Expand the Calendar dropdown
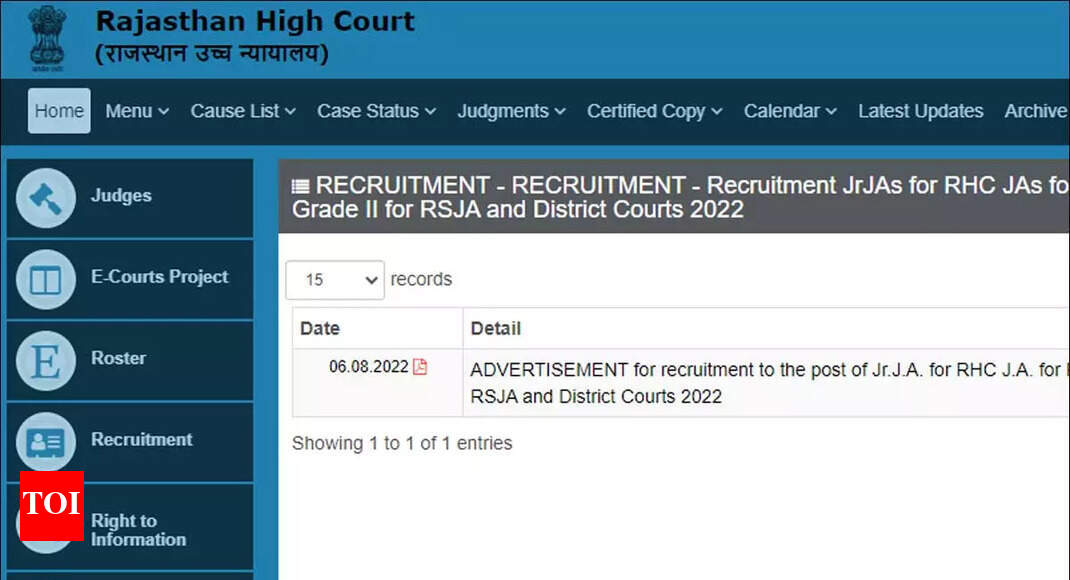 click(790, 111)
